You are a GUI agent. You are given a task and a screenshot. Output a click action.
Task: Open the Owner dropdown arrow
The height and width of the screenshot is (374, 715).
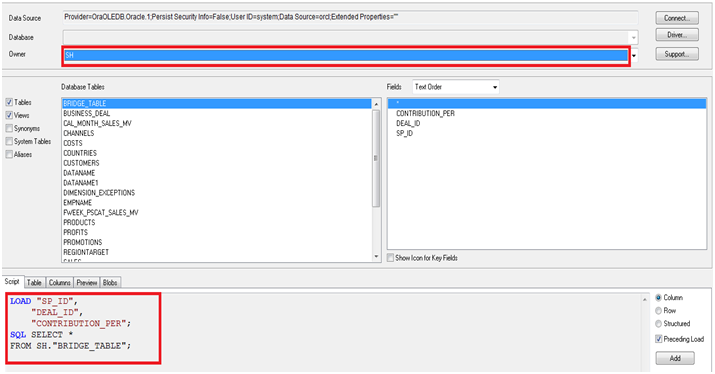pyautogui.click(x=634, y=56)
